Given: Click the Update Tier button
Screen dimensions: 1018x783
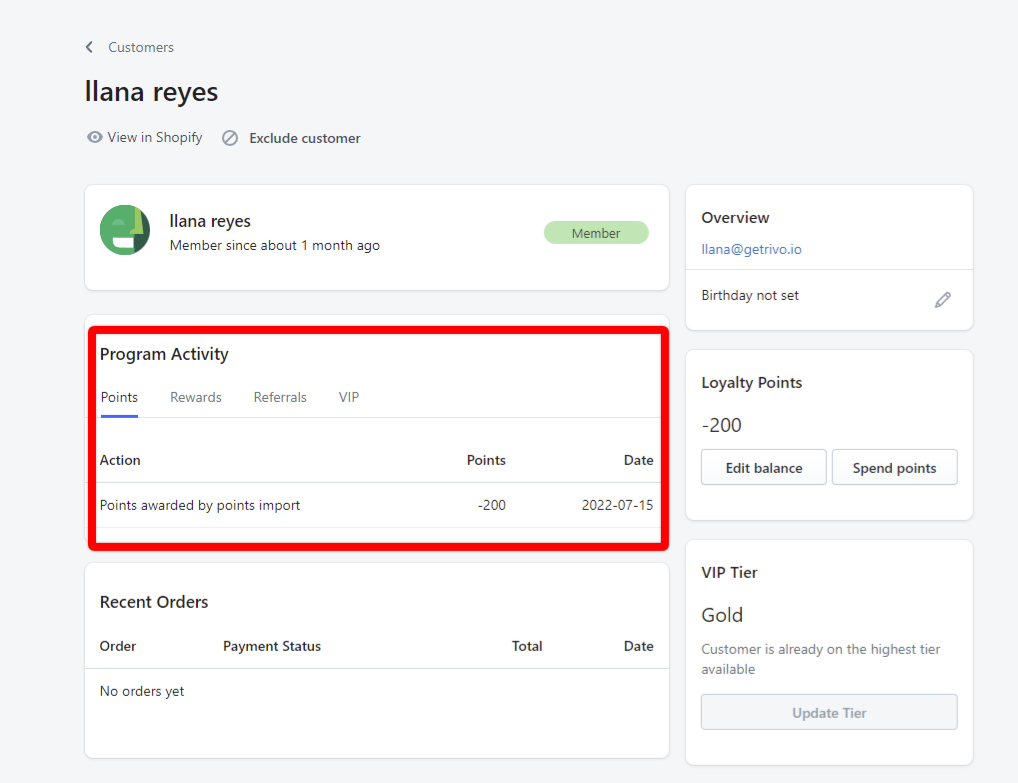Looking at the screenshot, I should [829, 713].
